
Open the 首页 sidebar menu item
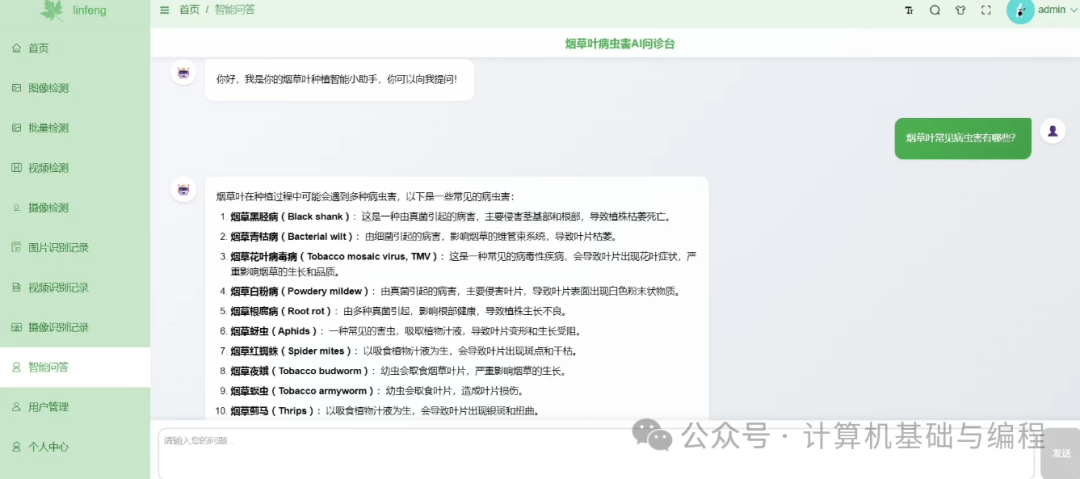coord(75,48)
